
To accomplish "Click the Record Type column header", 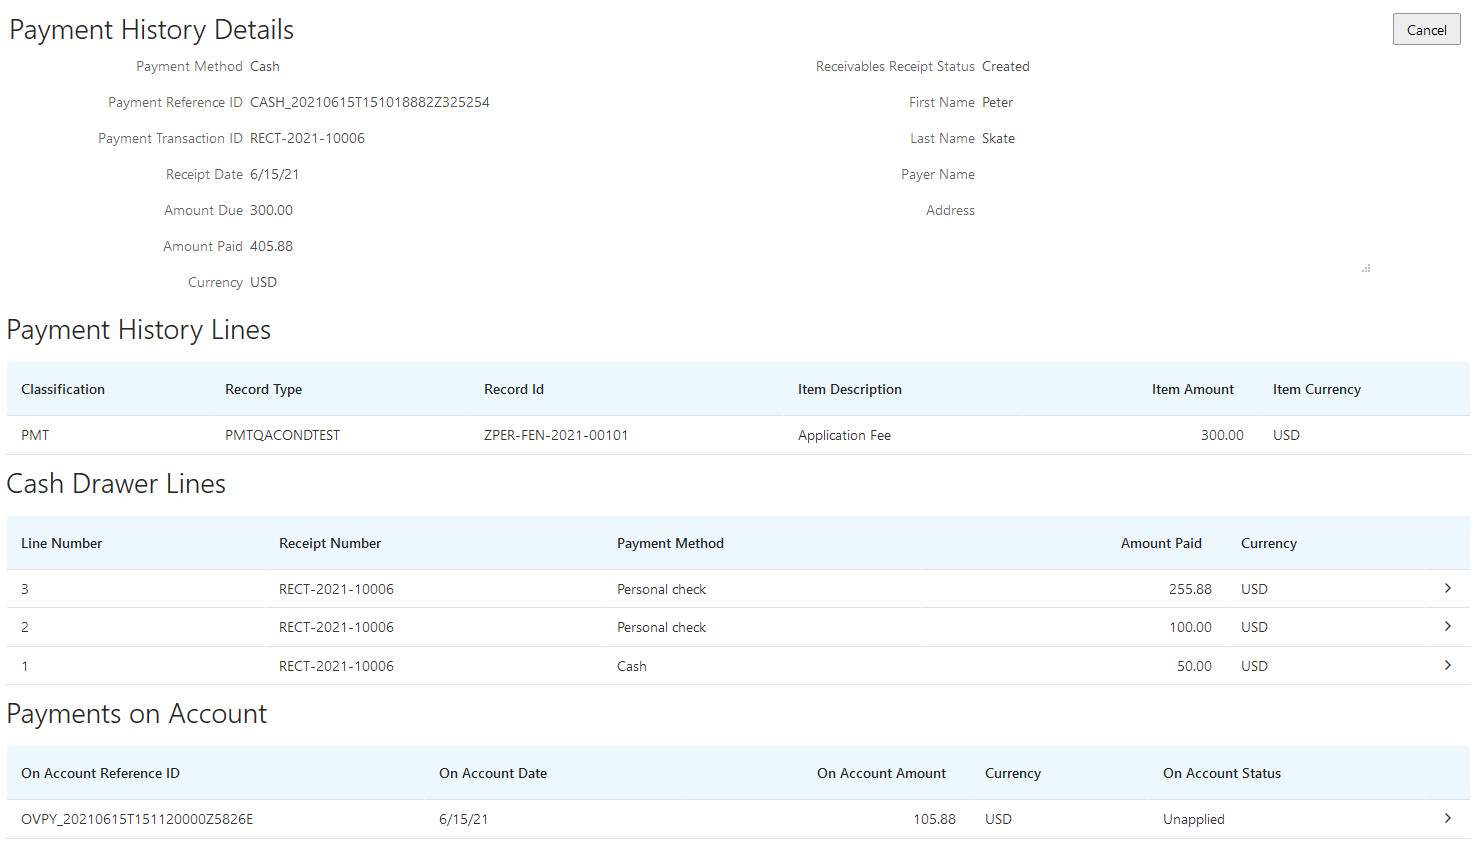I will [x=263, y=389].
